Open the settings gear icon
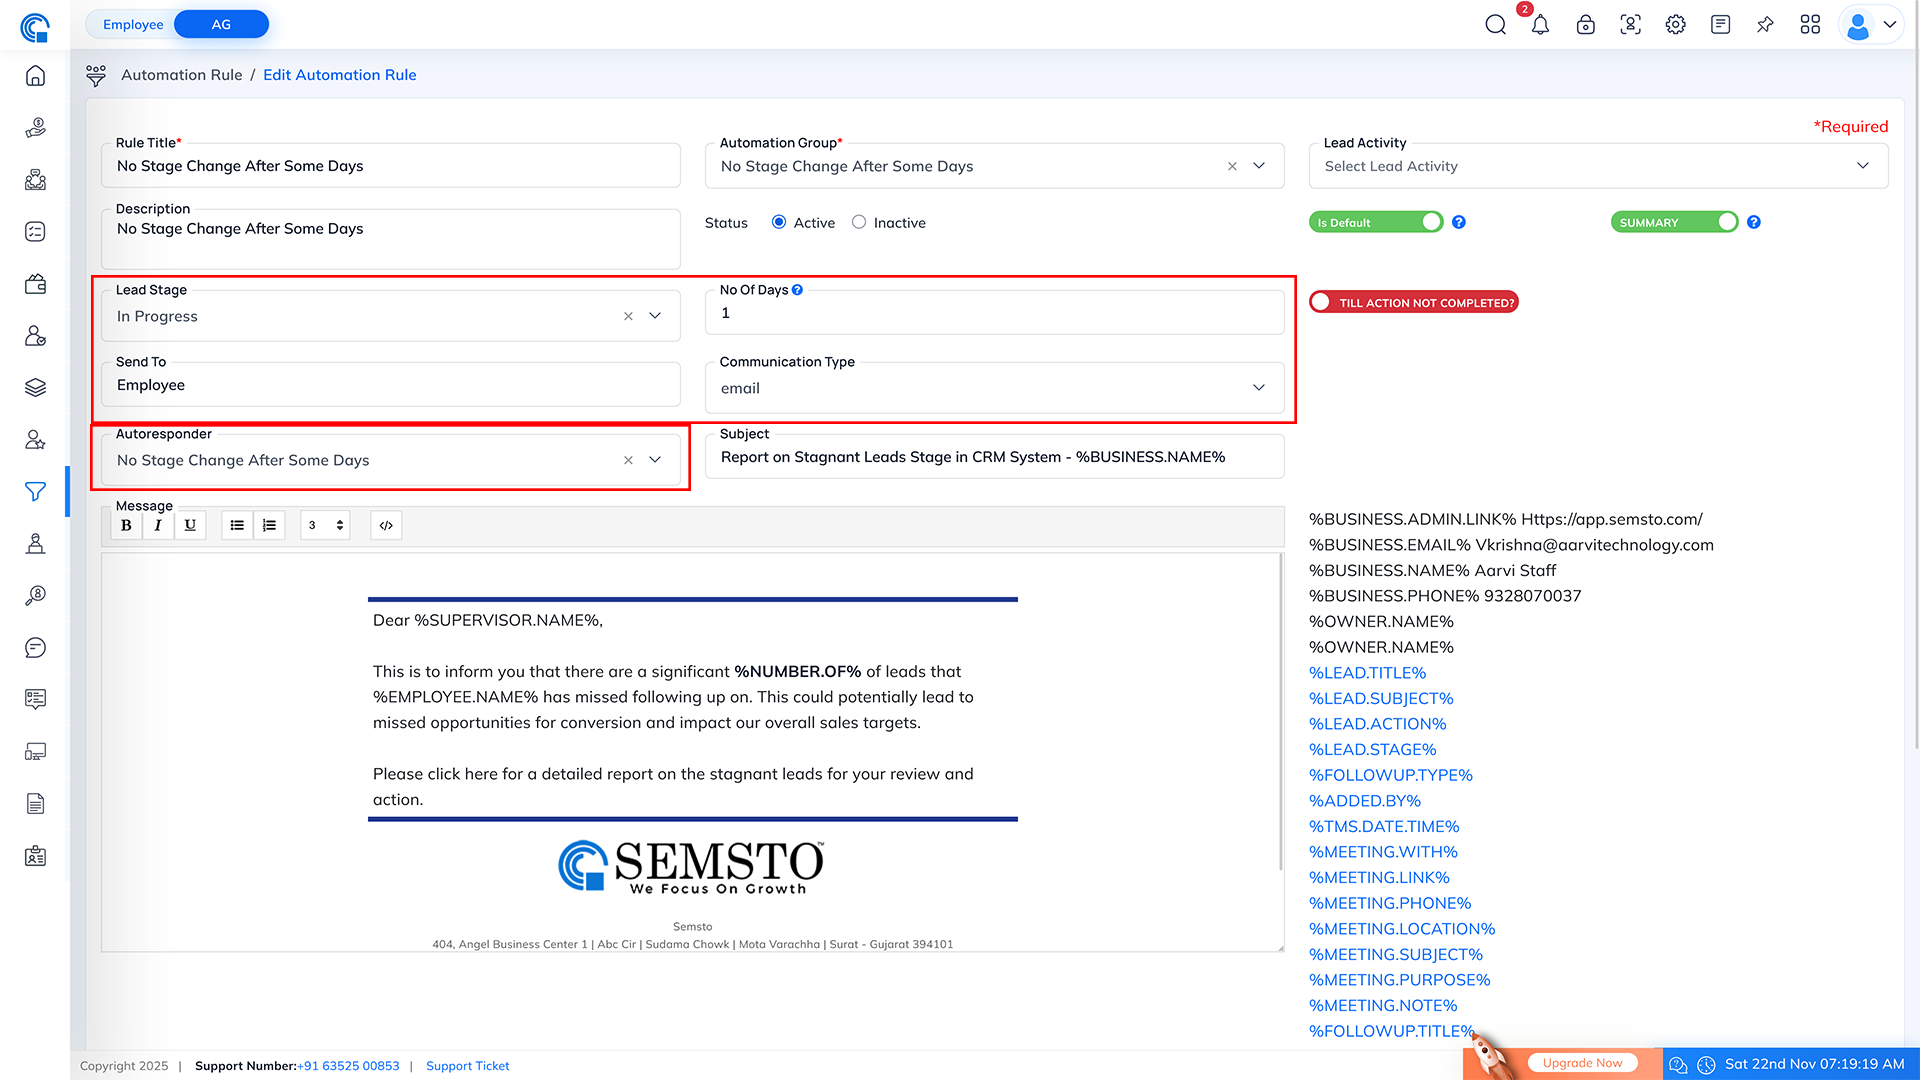The height and width of the screenshot is (1080, 1920). [x=1675, y=25]
